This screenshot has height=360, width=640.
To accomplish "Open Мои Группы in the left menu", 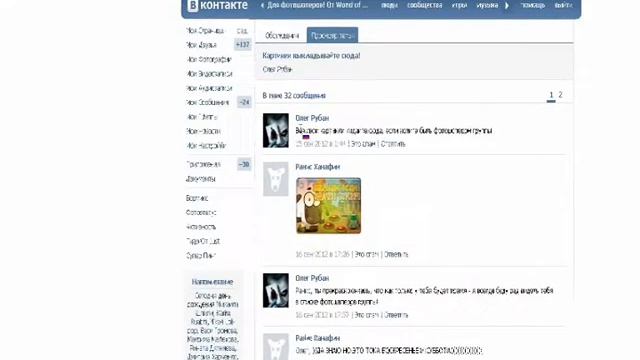I will 202,117.
